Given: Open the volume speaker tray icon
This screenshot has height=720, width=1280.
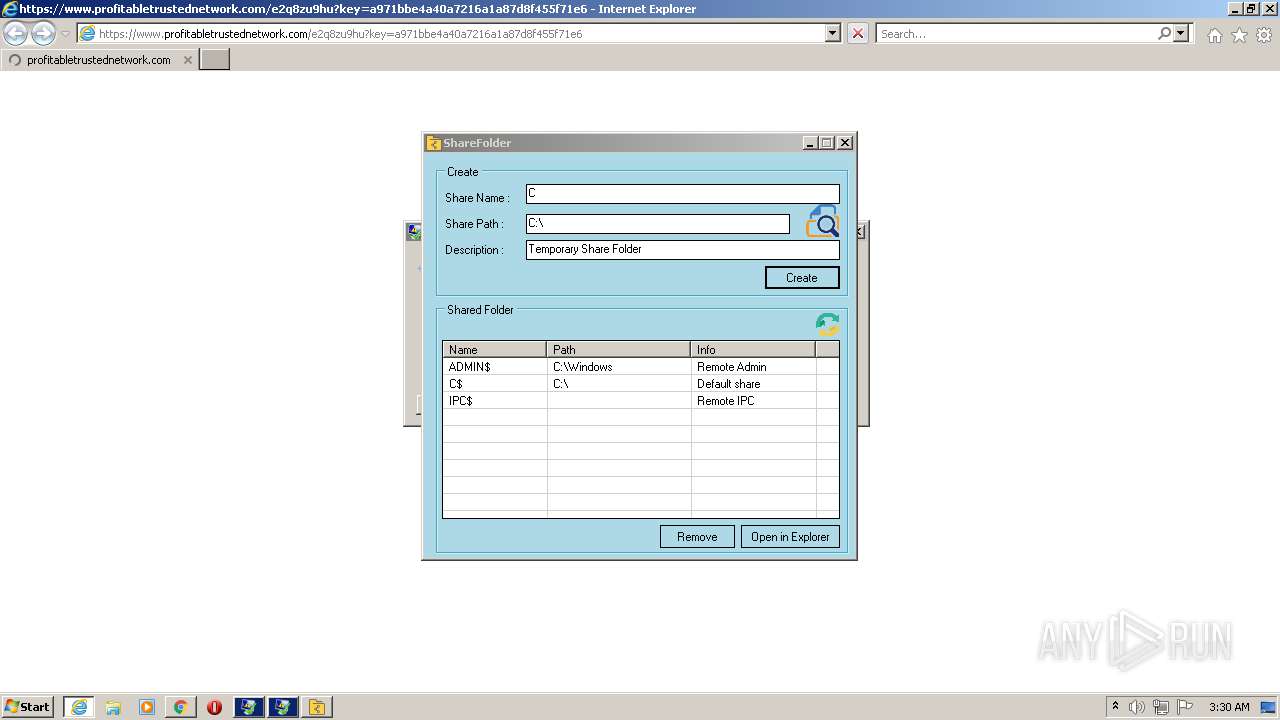Looking at the screenshot, I should 1137,706.
